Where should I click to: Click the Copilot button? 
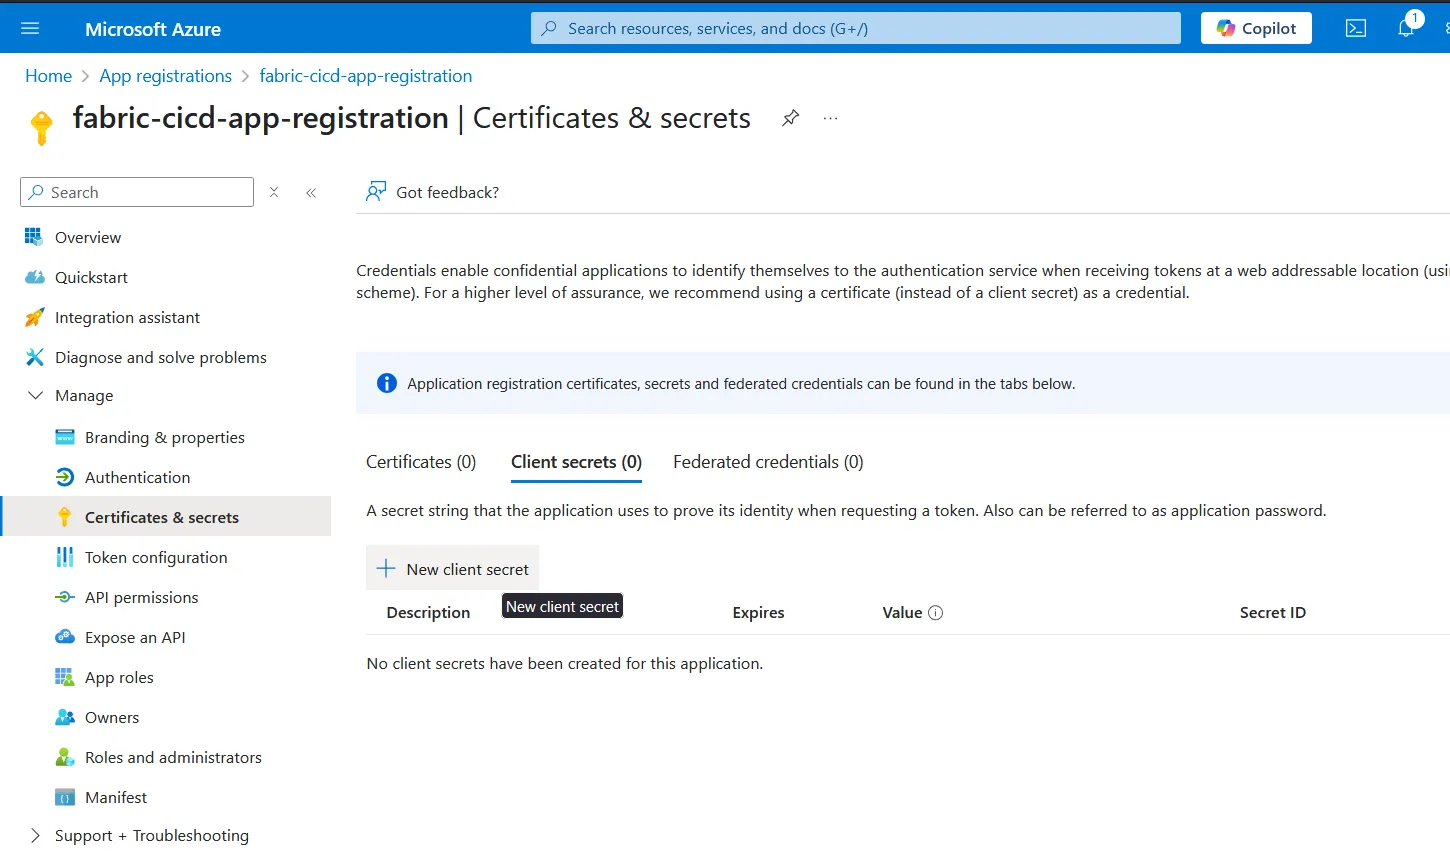pyautogui.click(x=1256, y=28)
